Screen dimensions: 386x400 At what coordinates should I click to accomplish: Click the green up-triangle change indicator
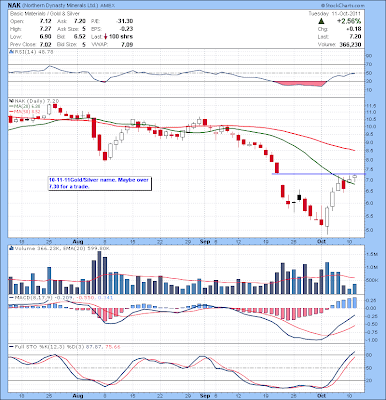tap(321, 21)
